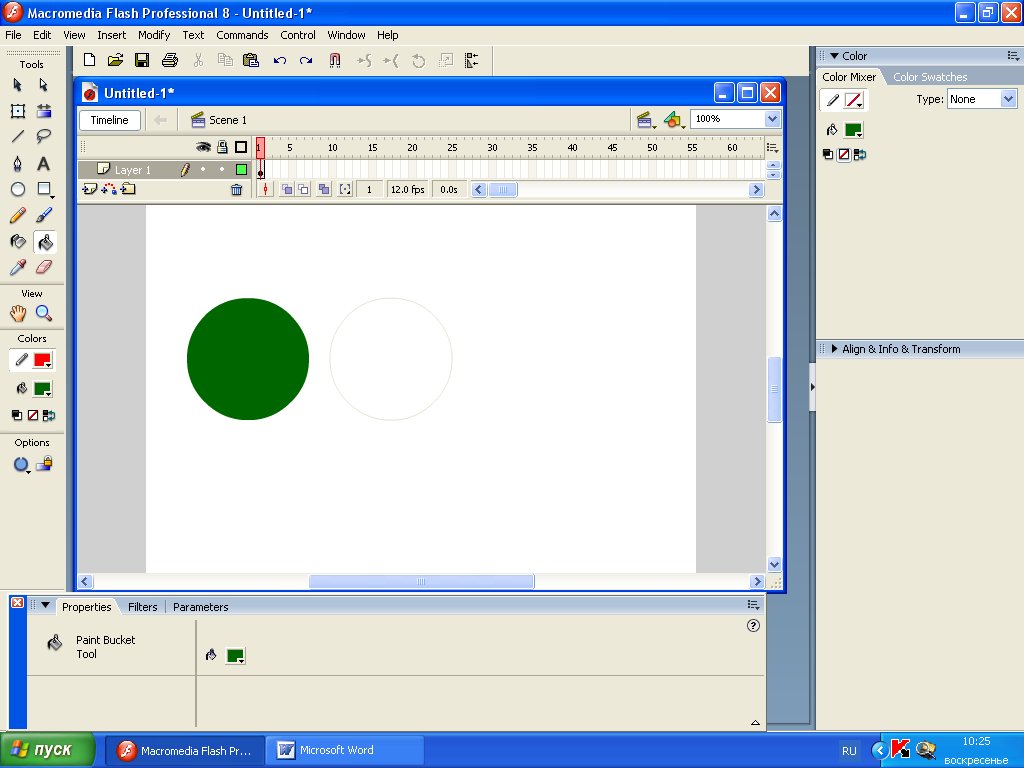Select the Lasso tool
Screen dimensions: 1024x768
44,136
